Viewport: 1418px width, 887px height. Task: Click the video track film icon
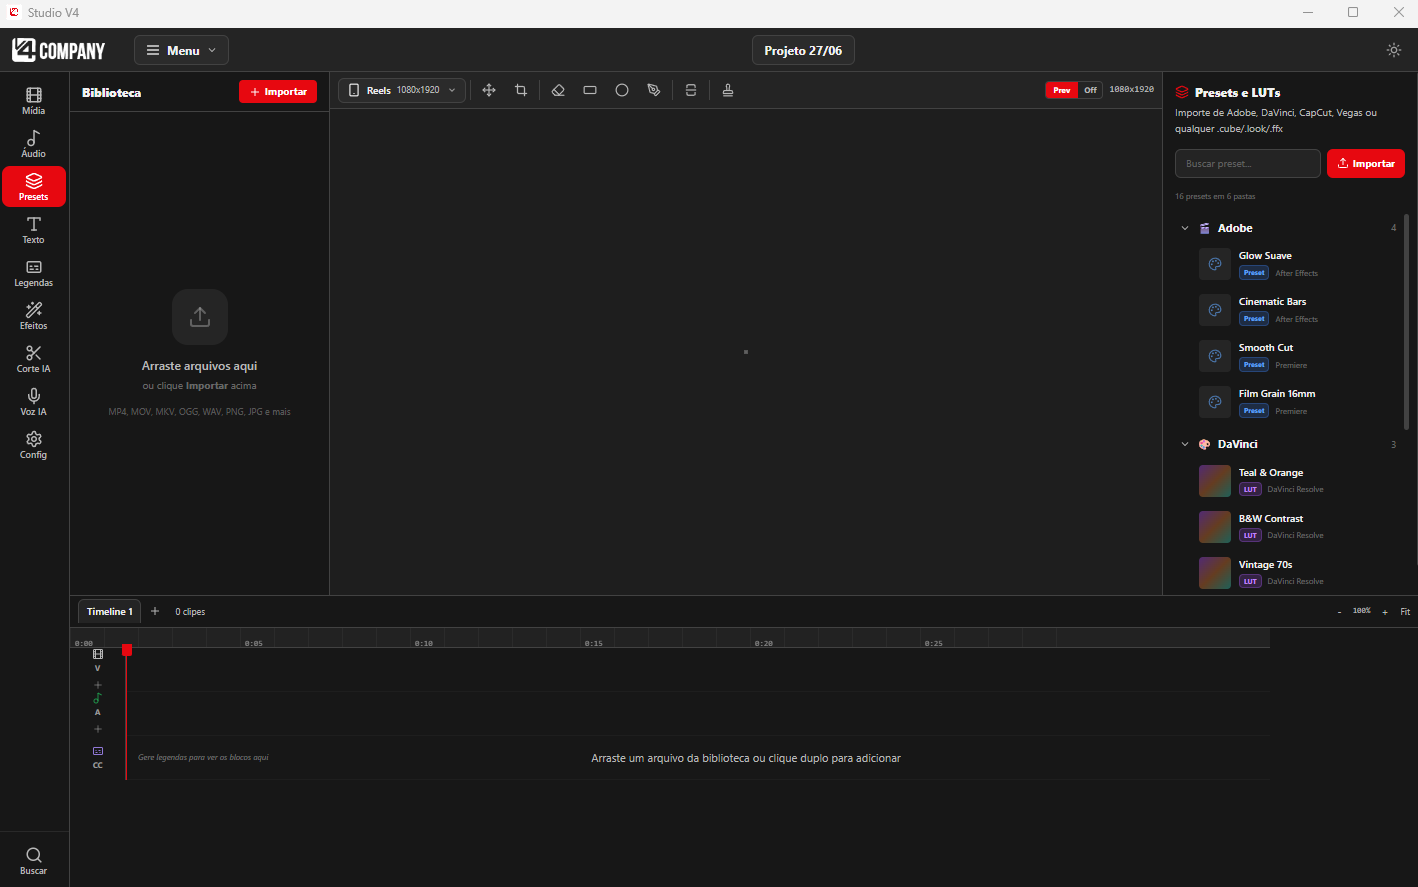98,654
